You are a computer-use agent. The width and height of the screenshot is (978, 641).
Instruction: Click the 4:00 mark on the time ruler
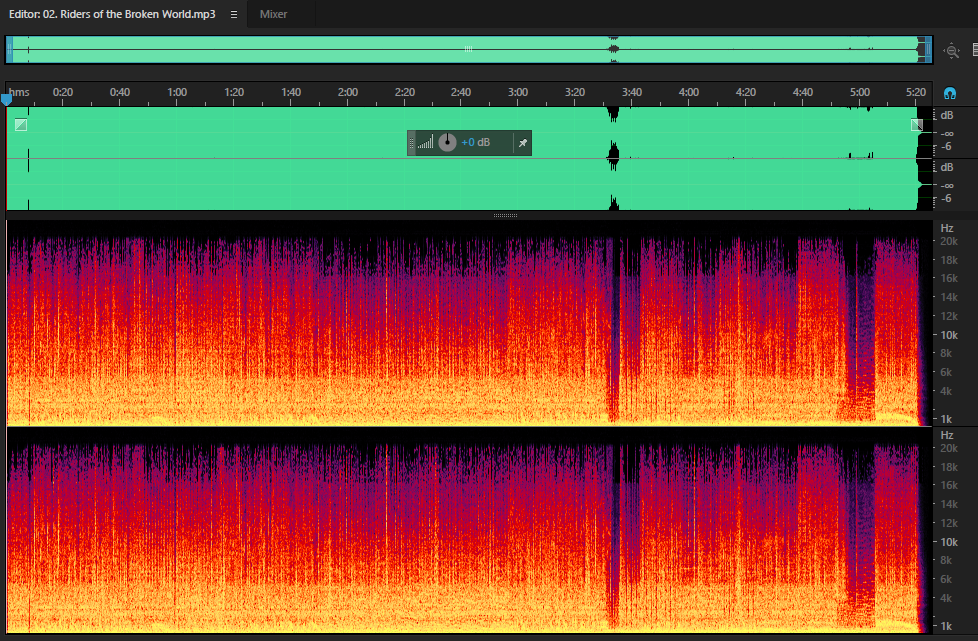[689, 92]
